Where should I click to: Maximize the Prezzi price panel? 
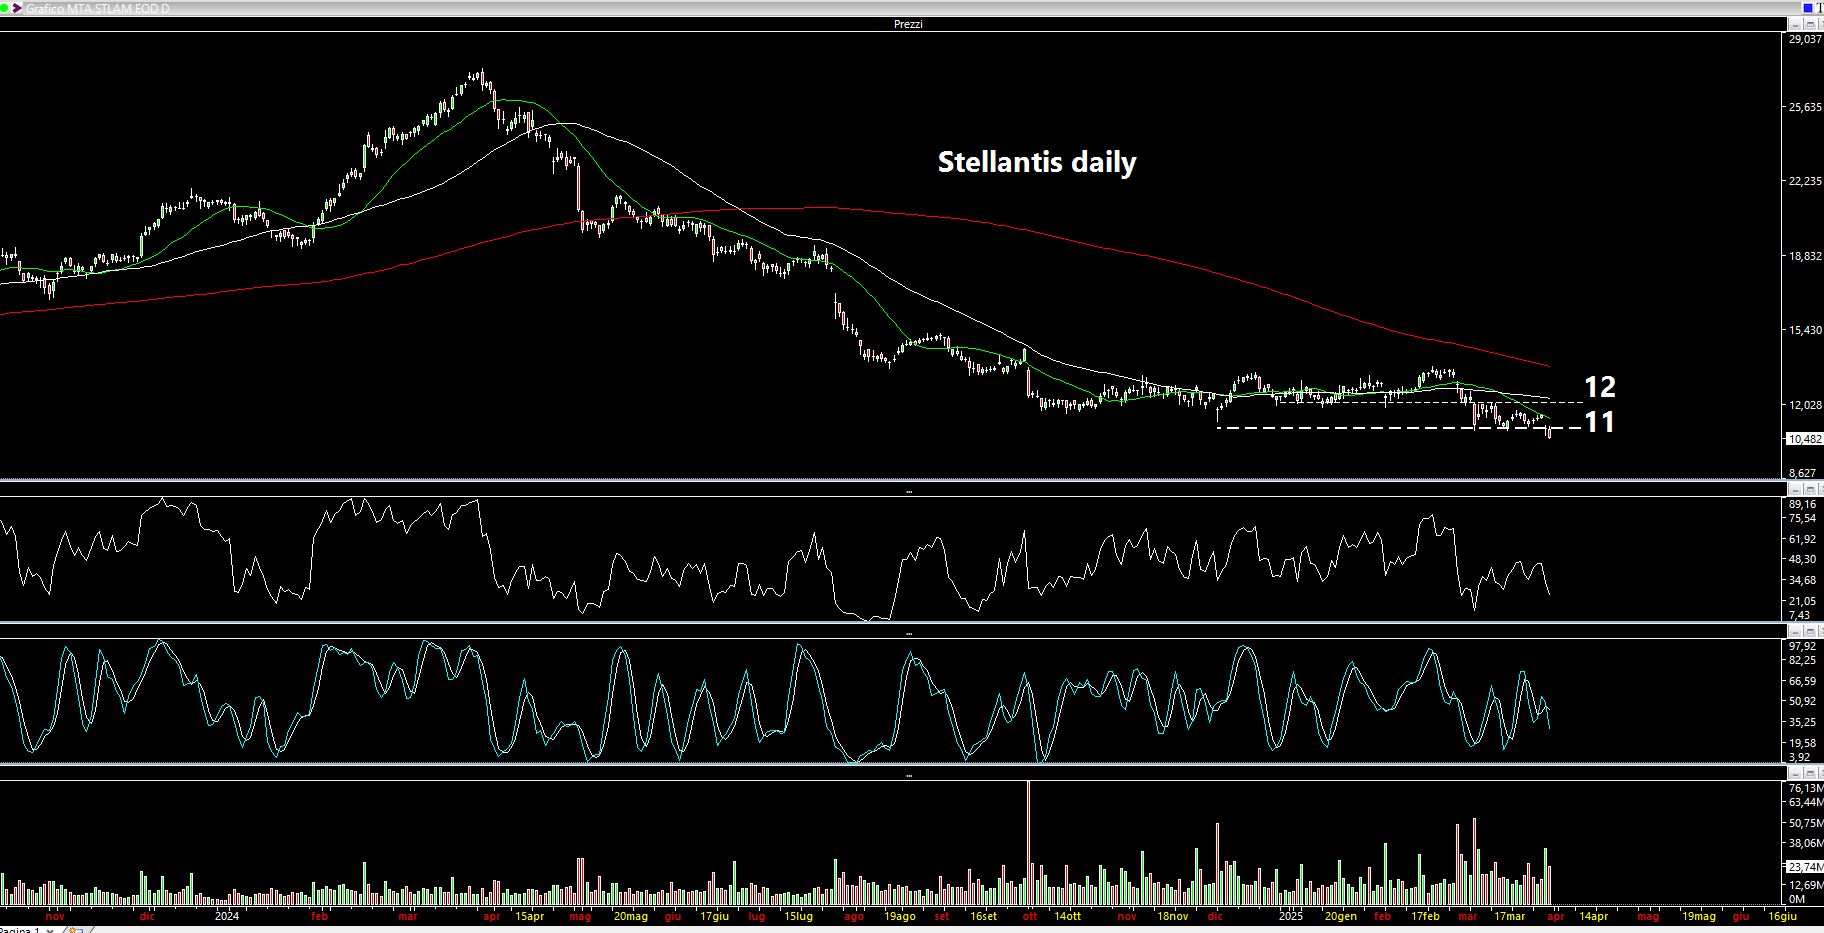point(1810,24)
